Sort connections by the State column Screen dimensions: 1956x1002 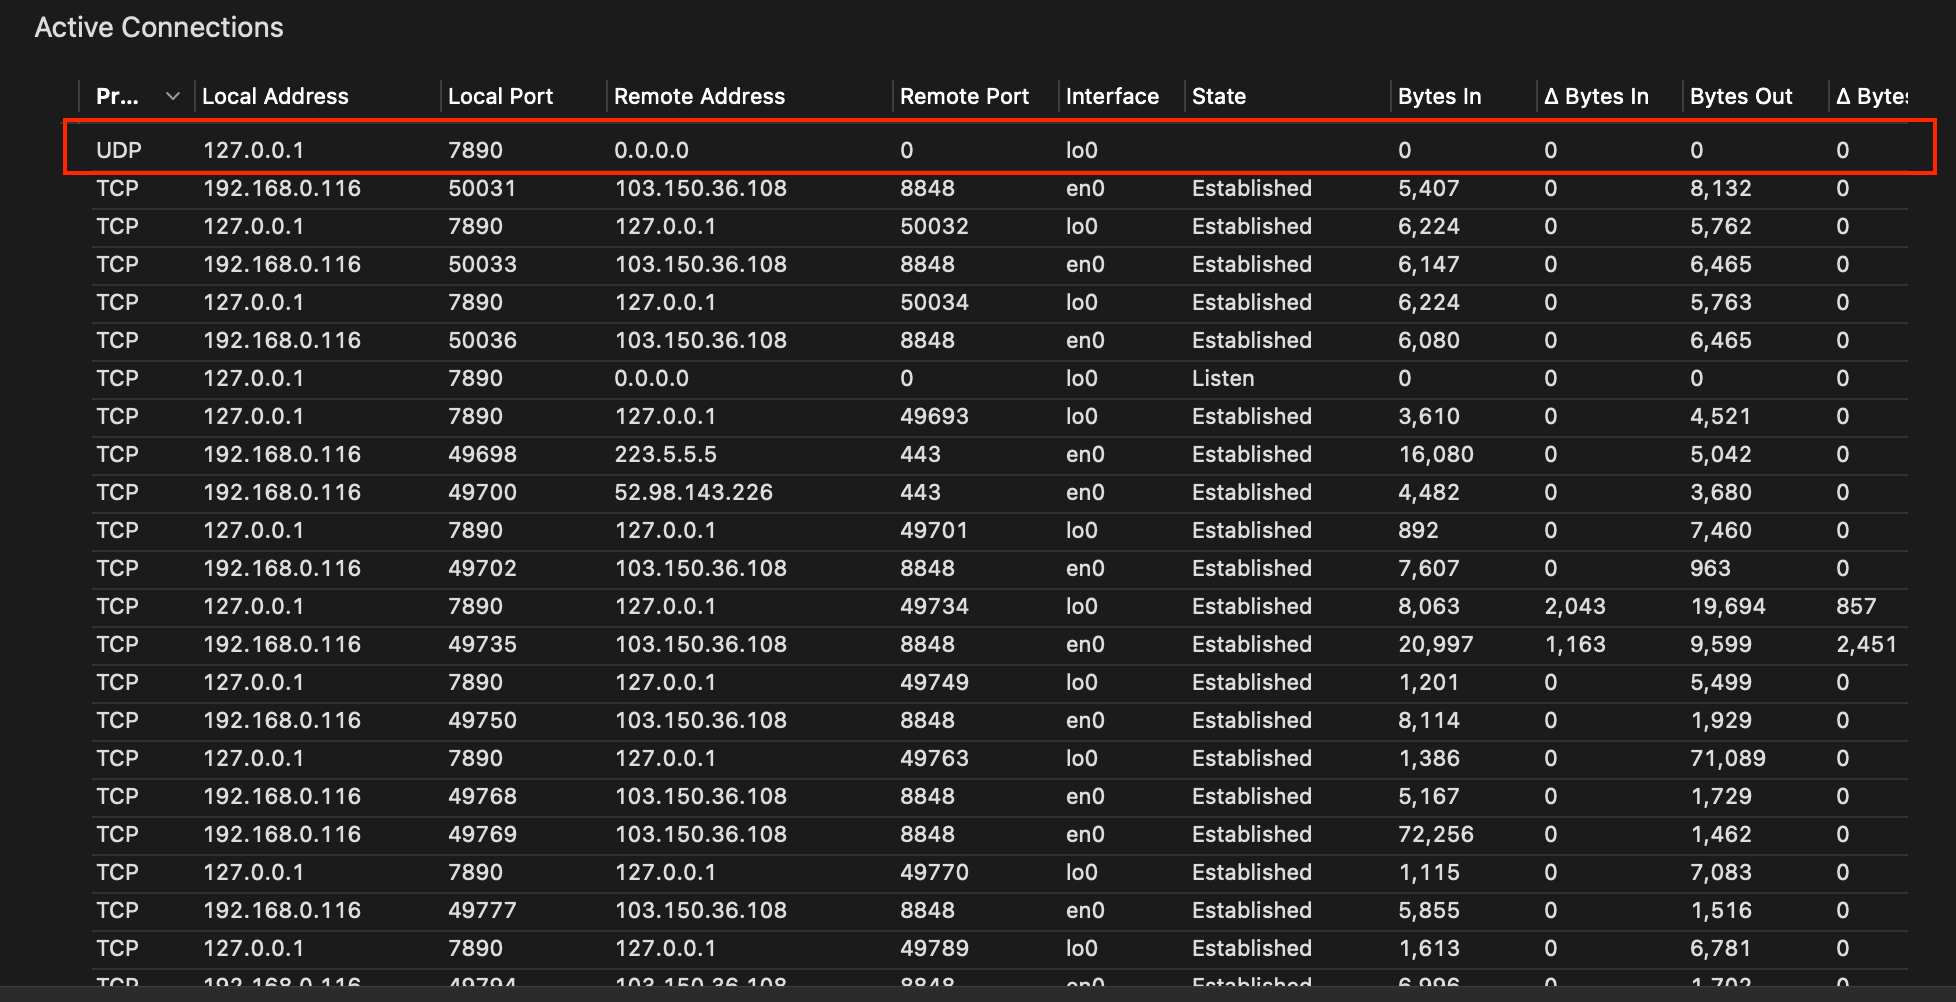(1218, 97)
